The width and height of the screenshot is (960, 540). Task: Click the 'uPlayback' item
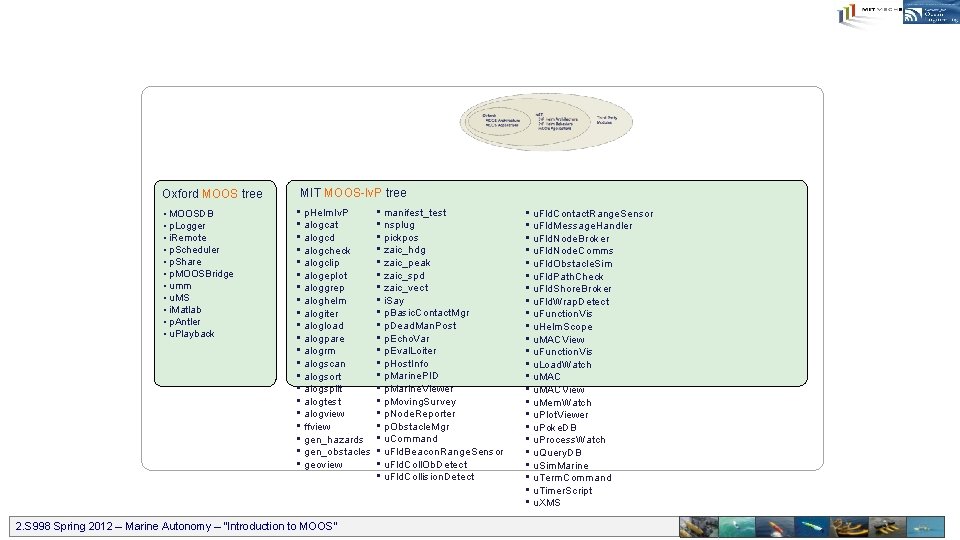[192, 334]
